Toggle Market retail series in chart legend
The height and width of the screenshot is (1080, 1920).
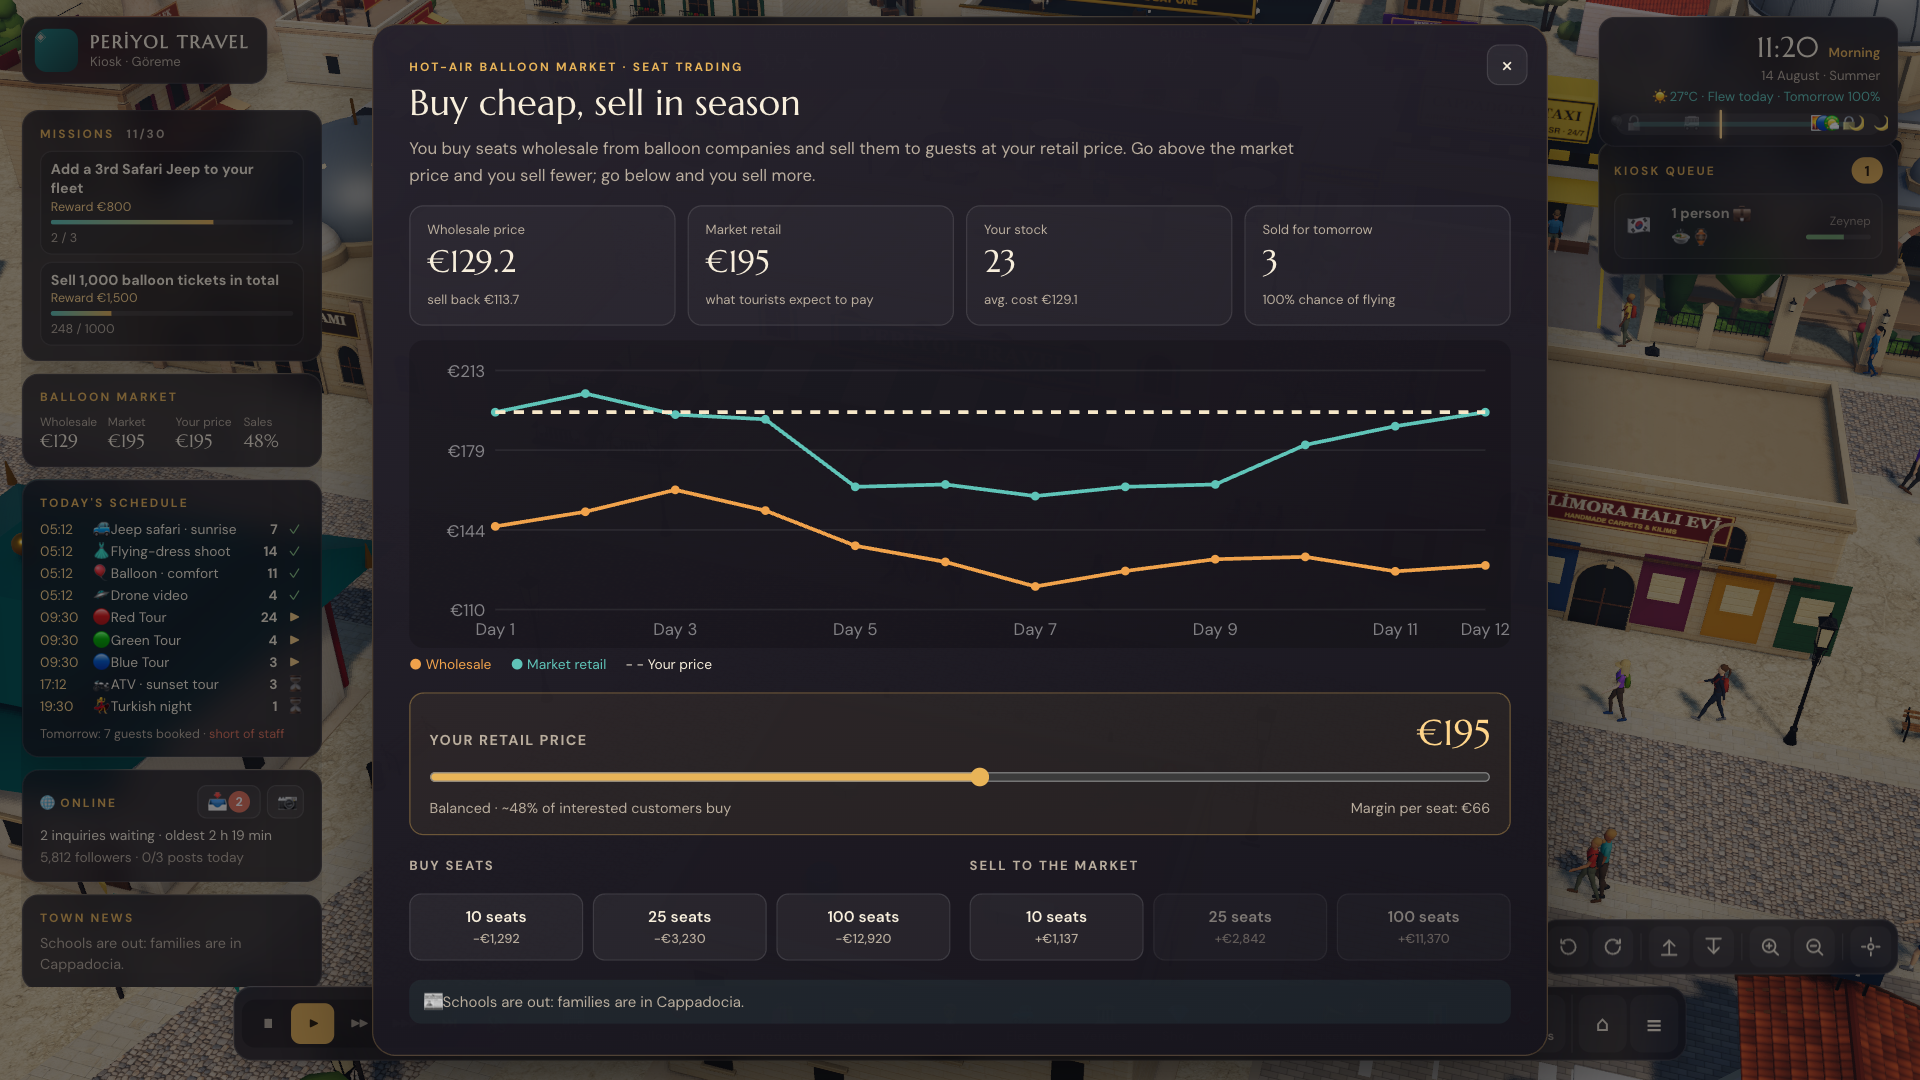pos(559,664)
